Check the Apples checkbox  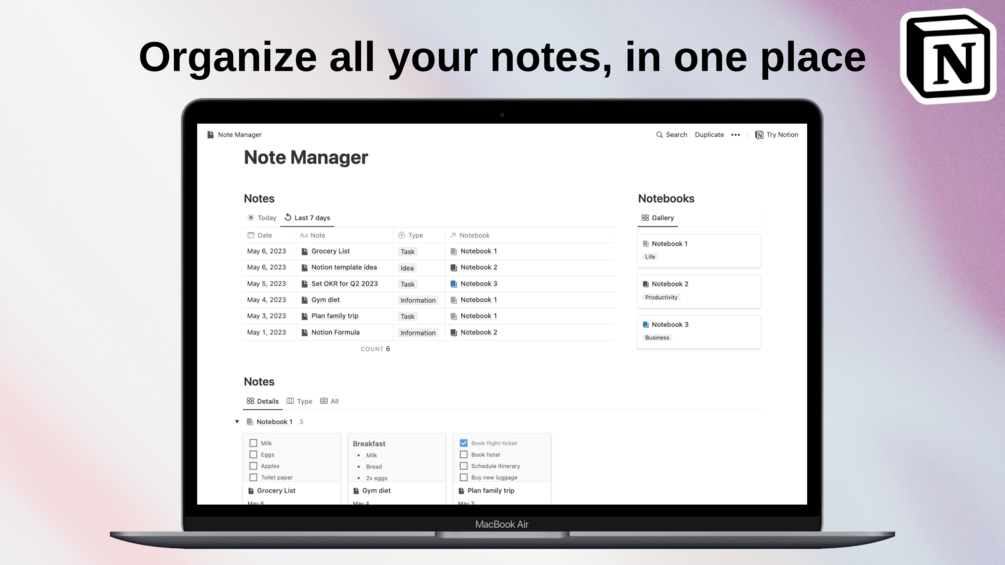tap(253, 466)
